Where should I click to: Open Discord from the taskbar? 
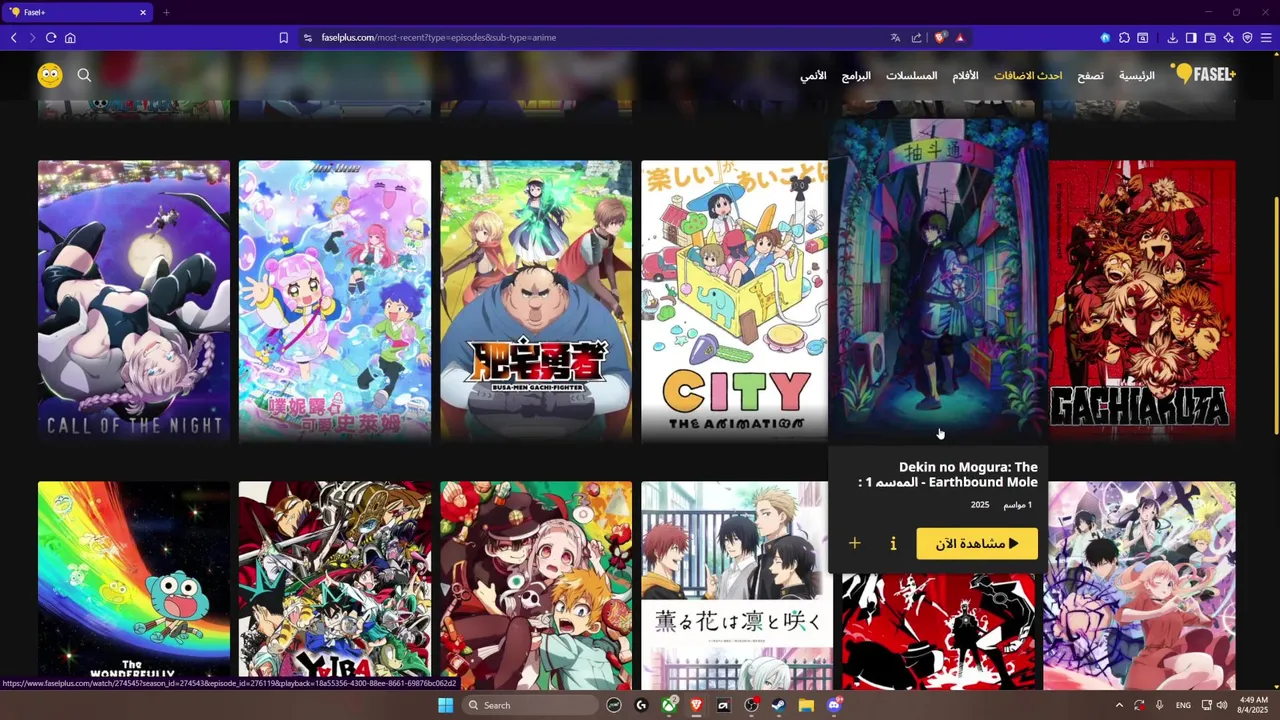[834, 705]
